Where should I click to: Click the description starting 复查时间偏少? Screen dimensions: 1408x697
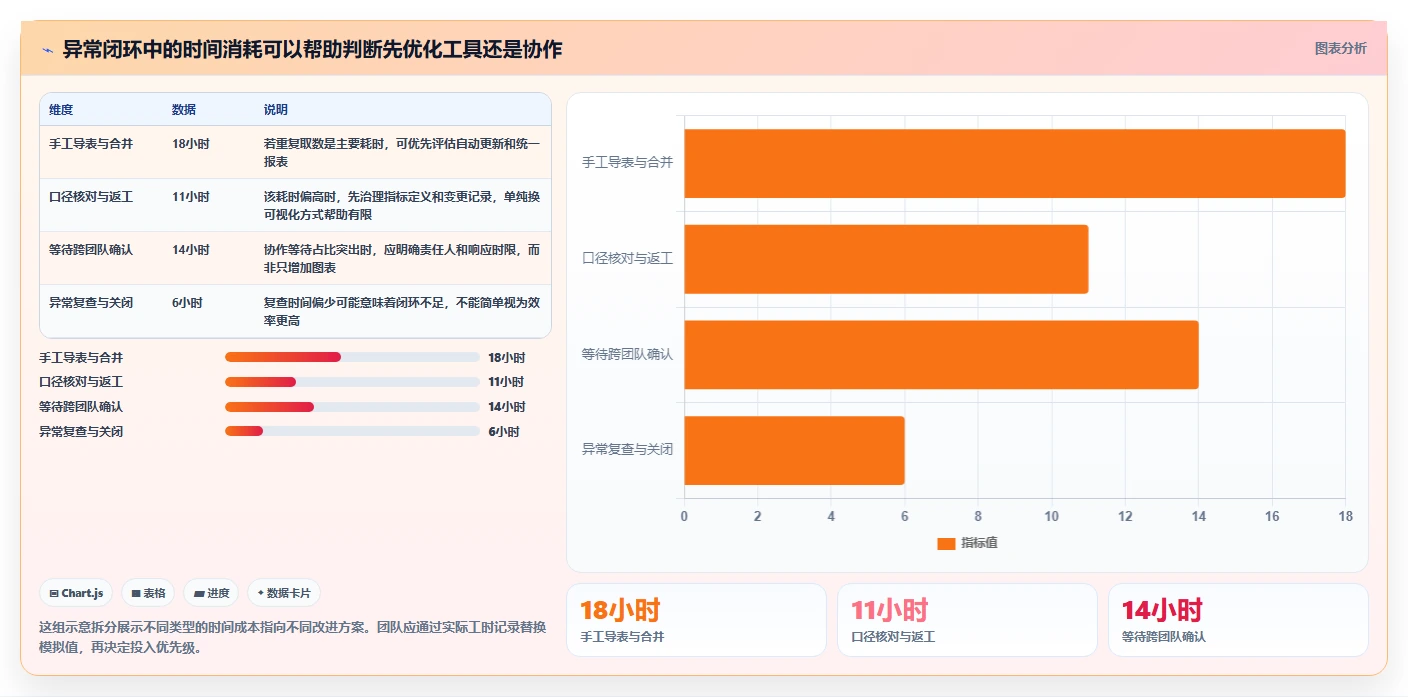pos(402,312)
